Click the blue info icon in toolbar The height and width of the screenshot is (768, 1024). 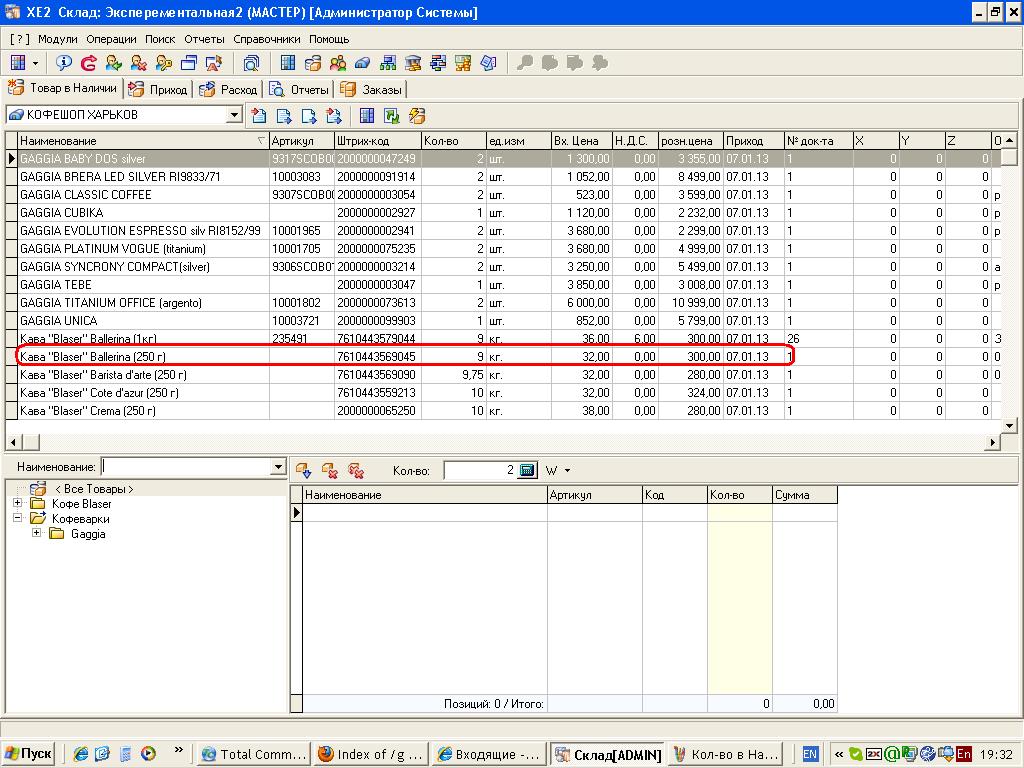pos(64,63)
